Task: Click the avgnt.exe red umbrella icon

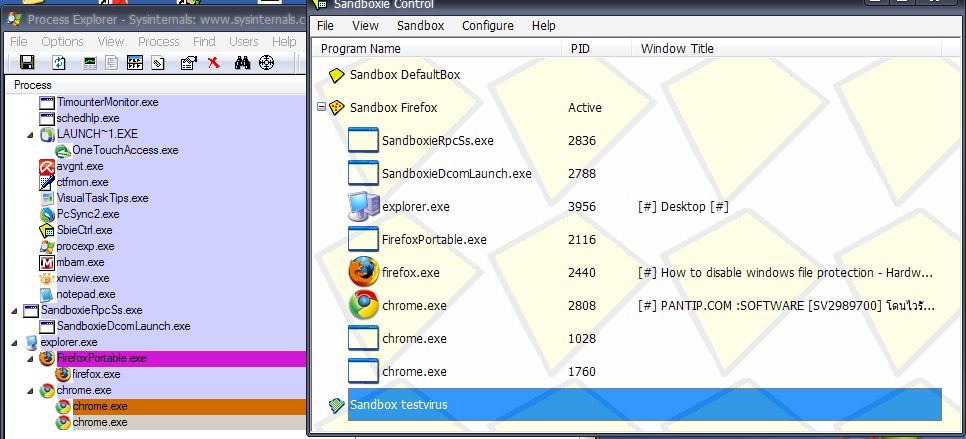Action: (x=47, y=166)
